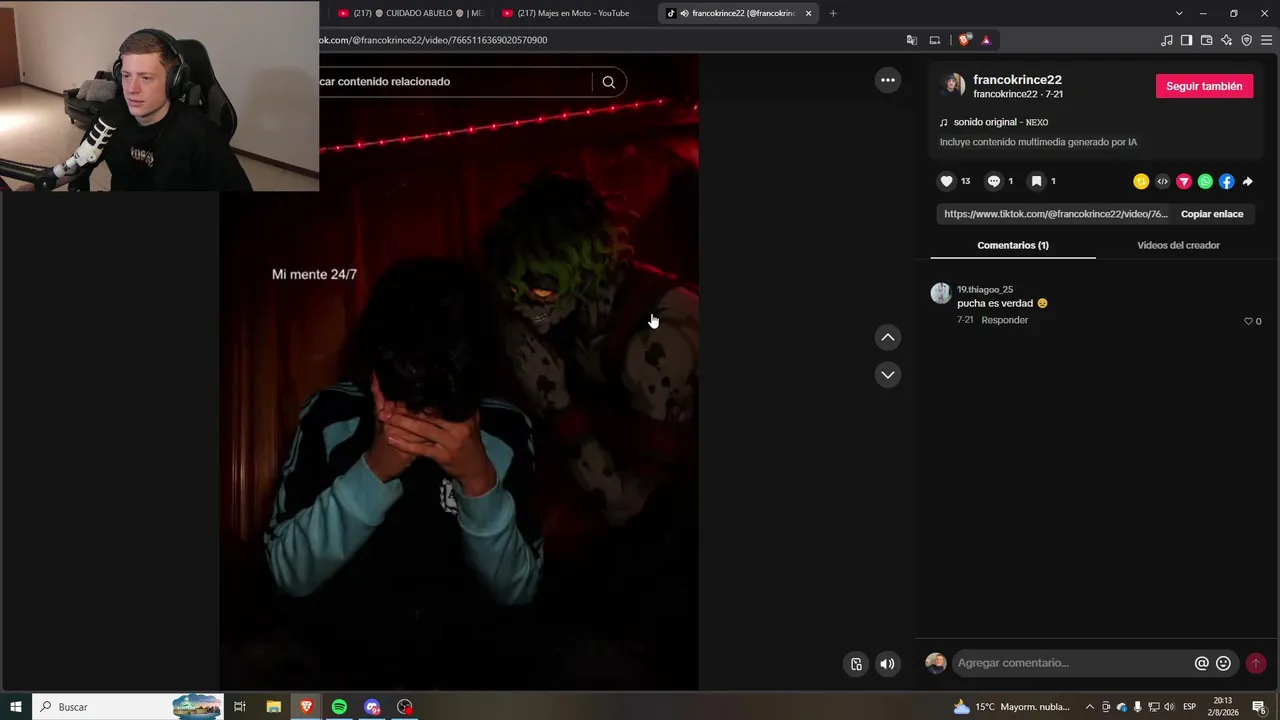This screenshot has height=720, width=1280.
Task: Click the browser address bar URL
Action: point(433,40)
